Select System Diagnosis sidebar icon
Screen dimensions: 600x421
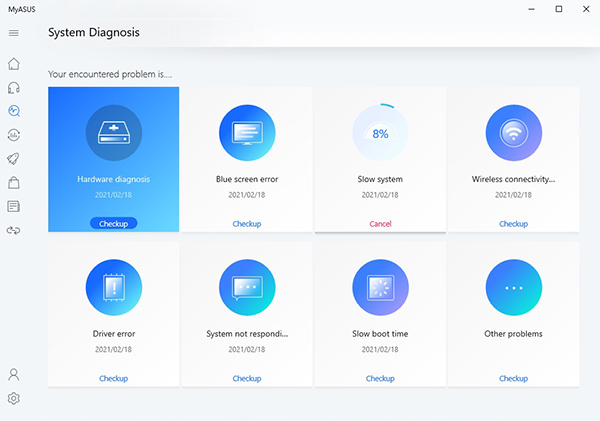(x=14, y=111)
